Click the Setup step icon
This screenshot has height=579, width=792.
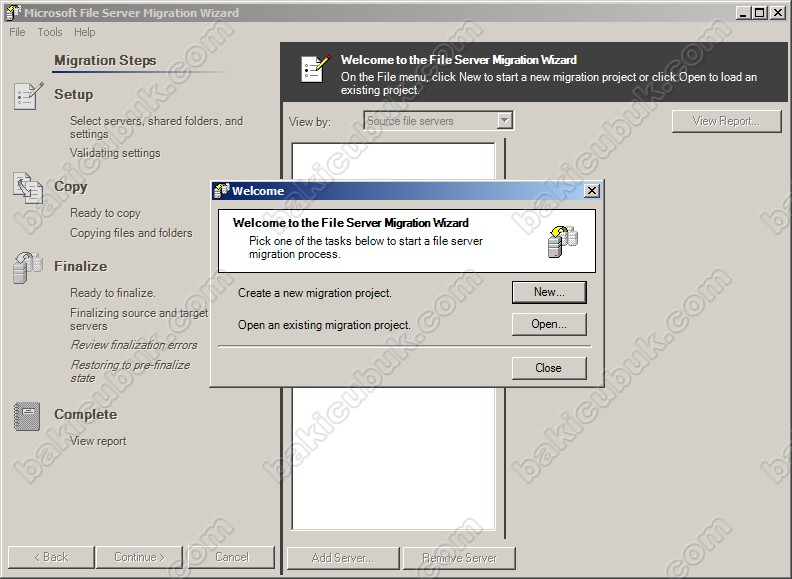(x=28, y=96)
